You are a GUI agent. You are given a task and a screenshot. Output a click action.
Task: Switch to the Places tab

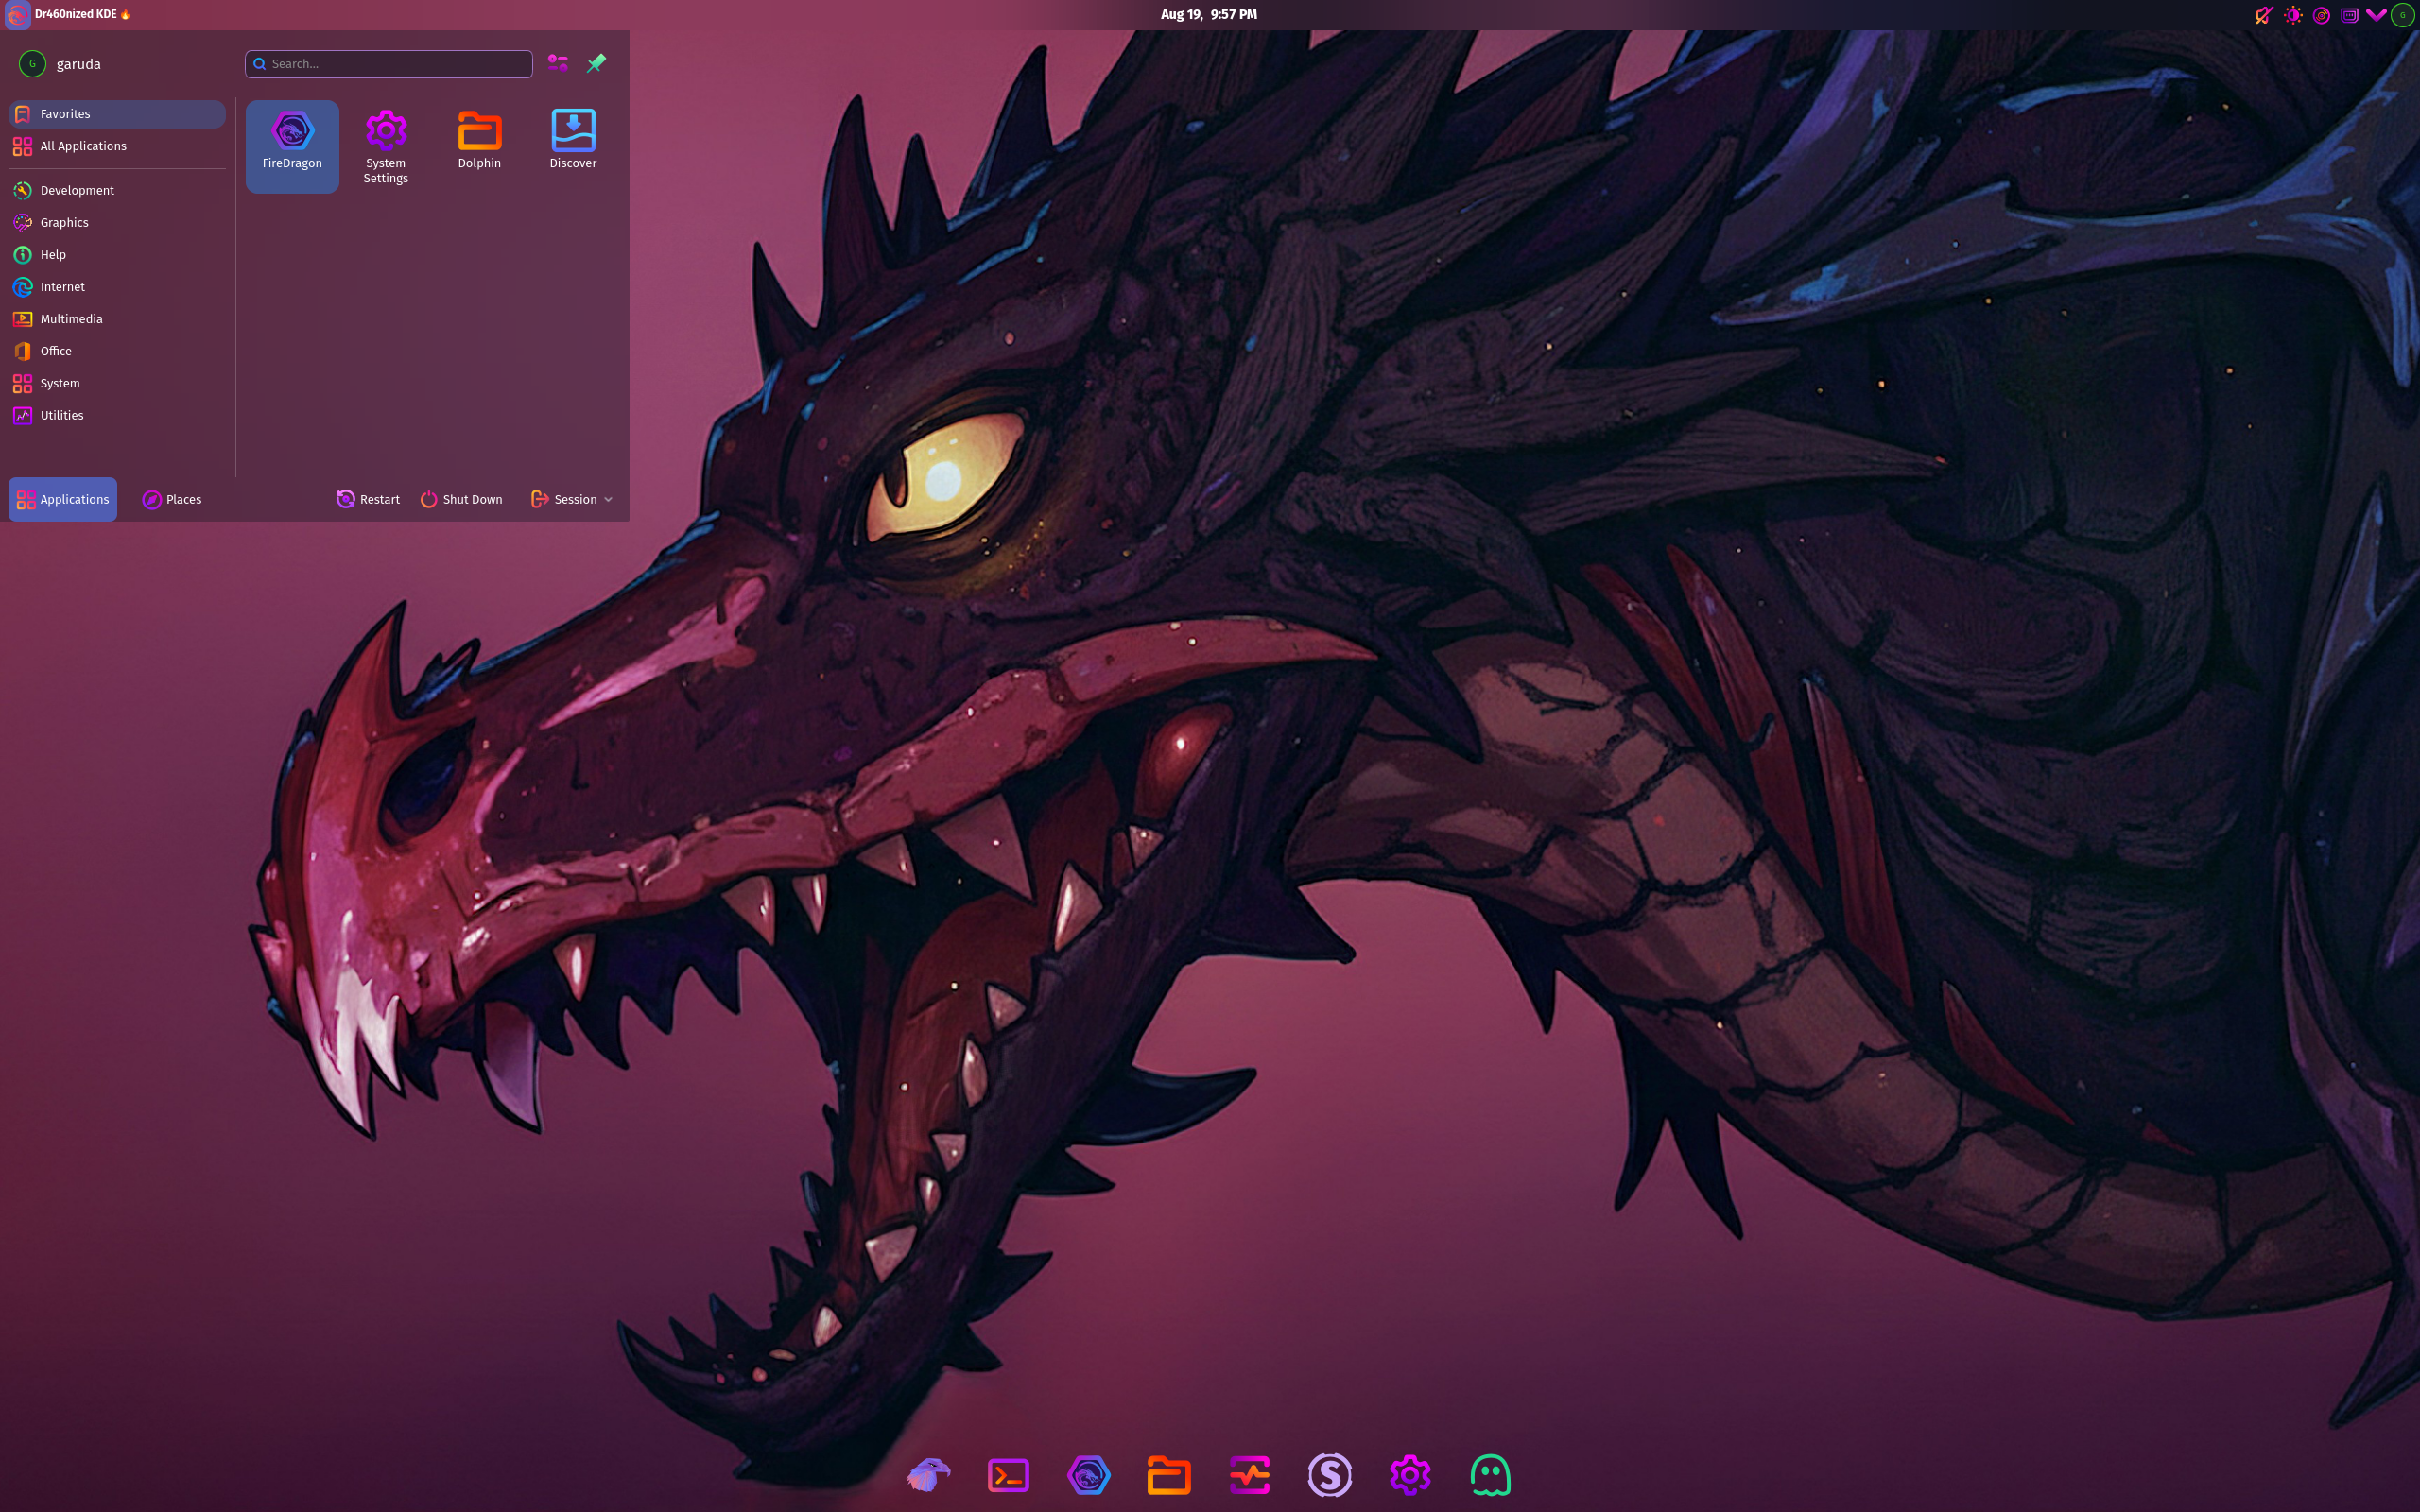172,499
